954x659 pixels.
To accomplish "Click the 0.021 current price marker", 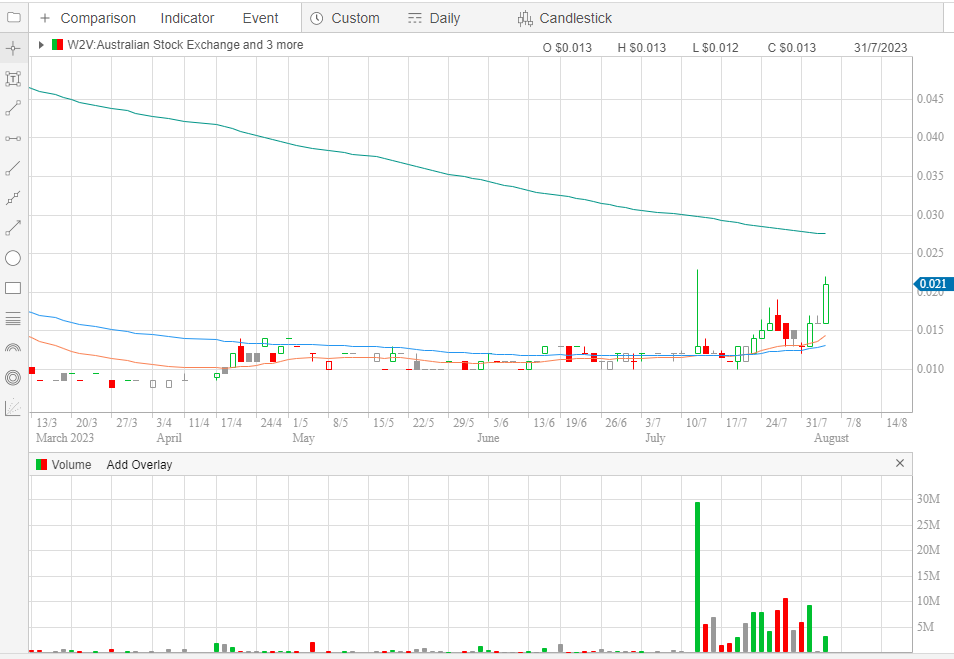I will click(x=933, y=284).
